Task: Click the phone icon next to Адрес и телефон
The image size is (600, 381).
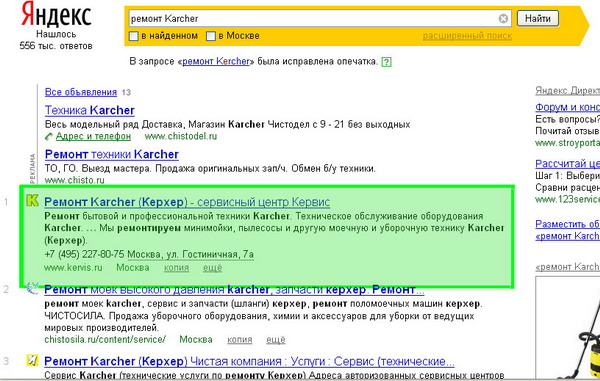Action: click(x=49, y=136)
